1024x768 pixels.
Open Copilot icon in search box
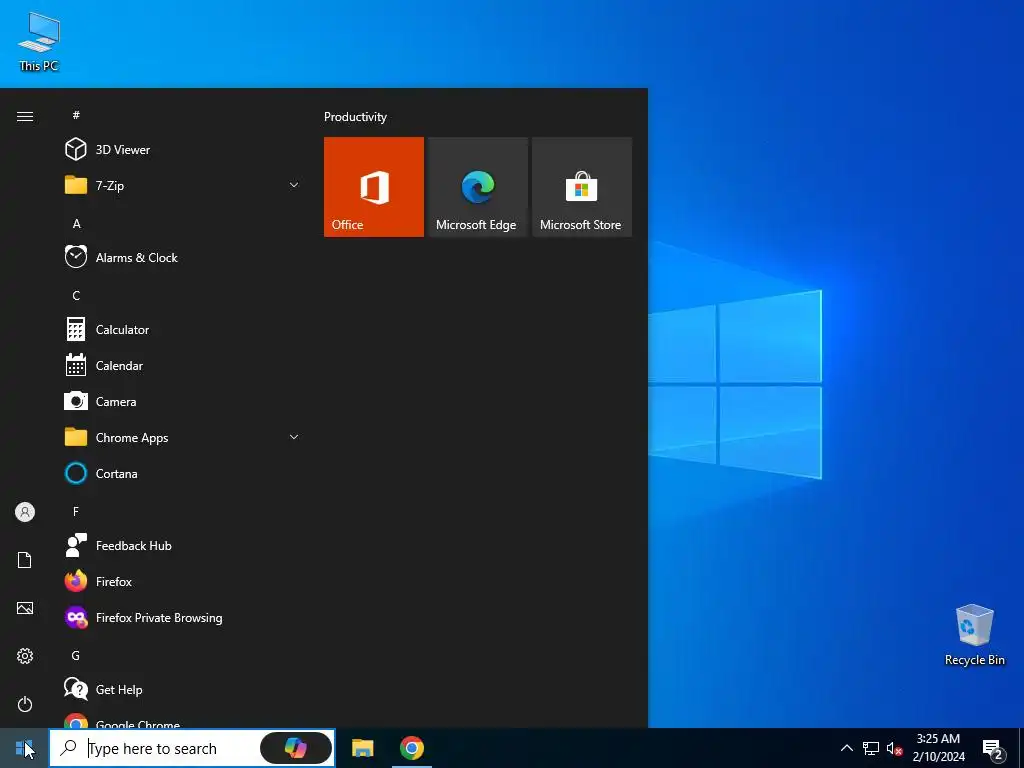(x=296, y=748)
